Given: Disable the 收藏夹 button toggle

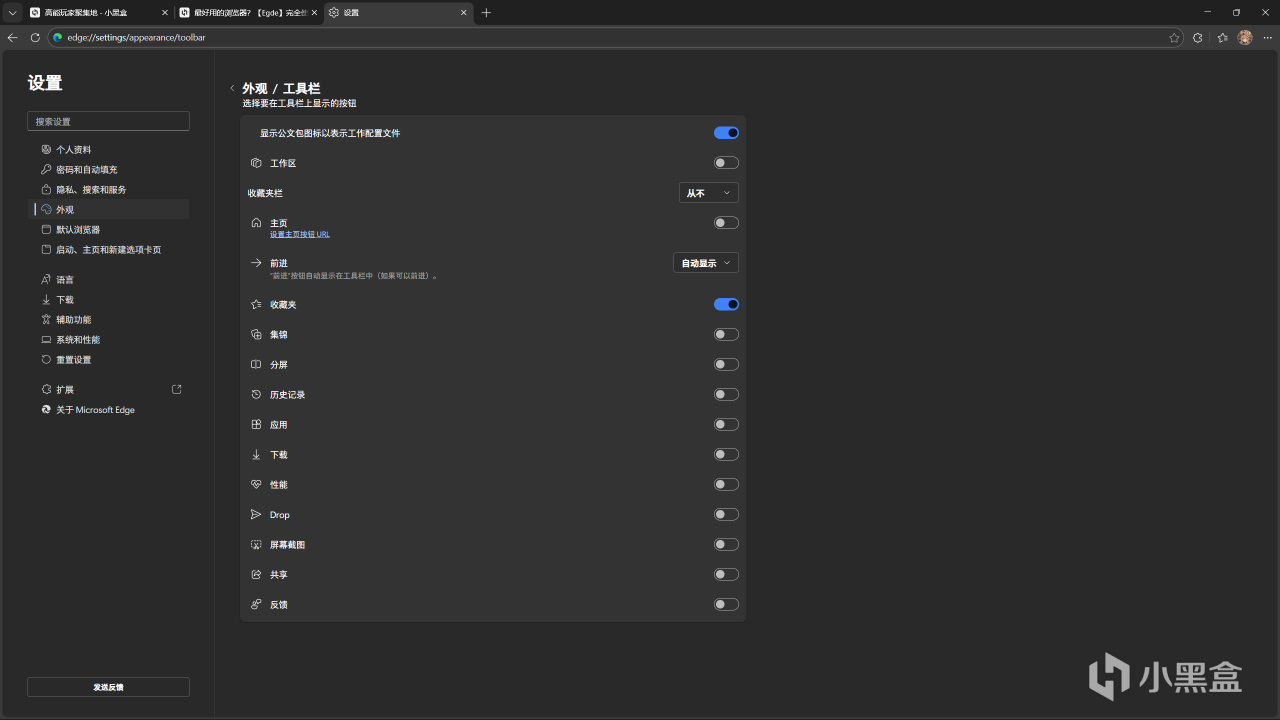Looking at the screenshot, I should (726, 304).
